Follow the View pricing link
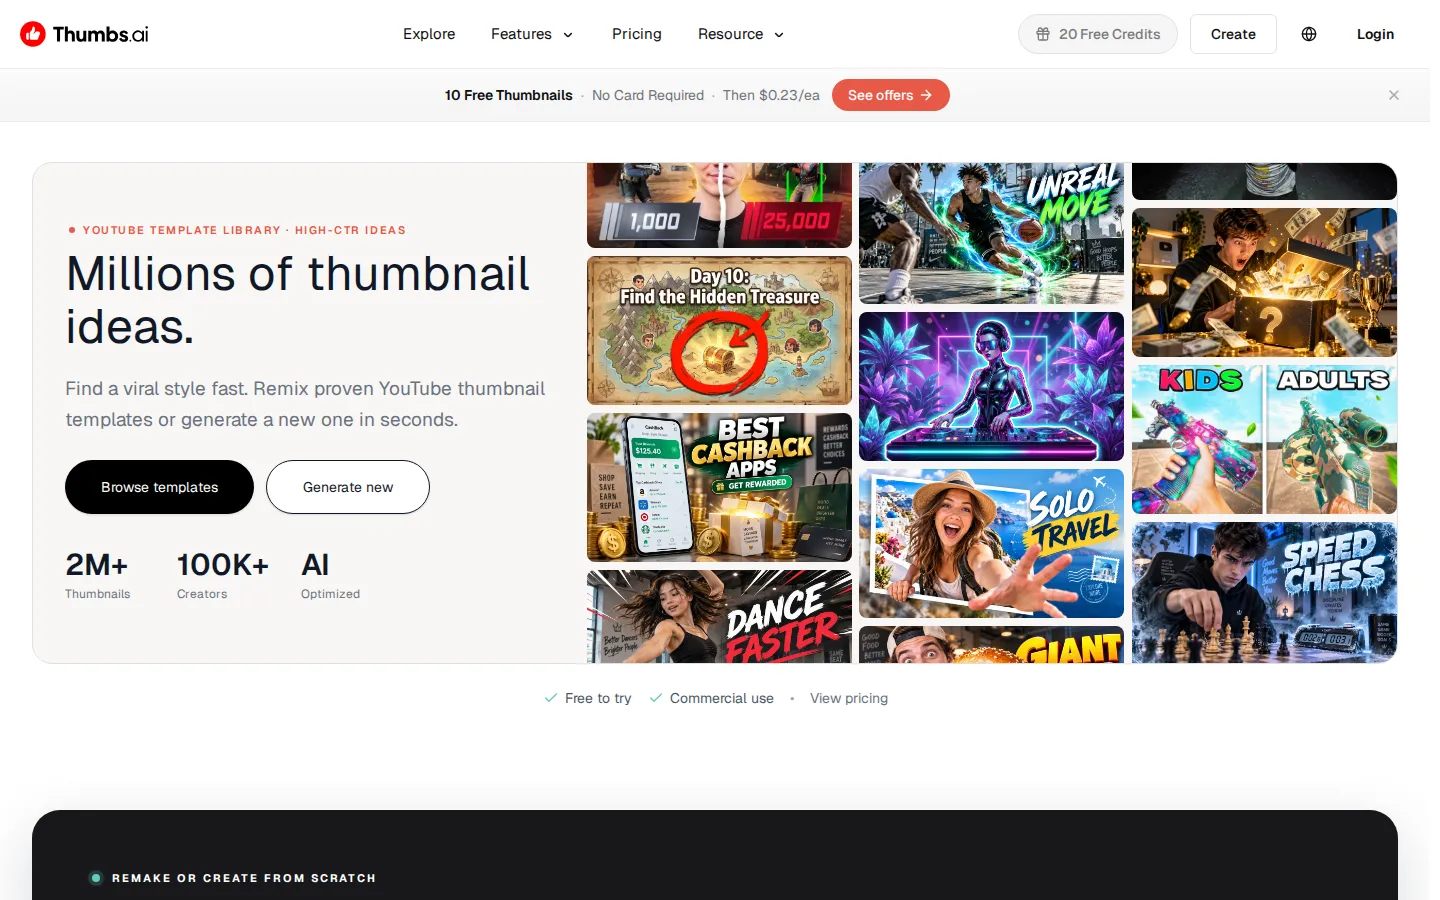Viewport: 1440px width, 900px height. (x=849, y=698)
